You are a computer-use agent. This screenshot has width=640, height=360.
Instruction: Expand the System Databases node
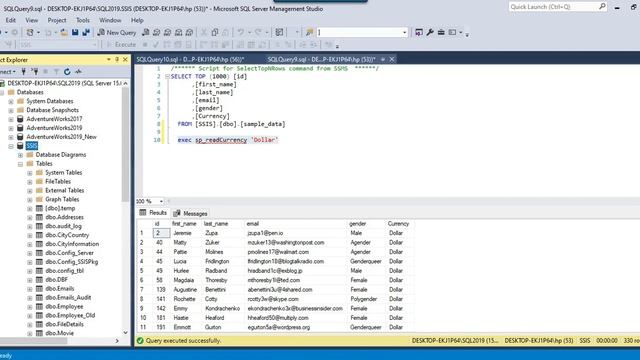click(11, 101)
